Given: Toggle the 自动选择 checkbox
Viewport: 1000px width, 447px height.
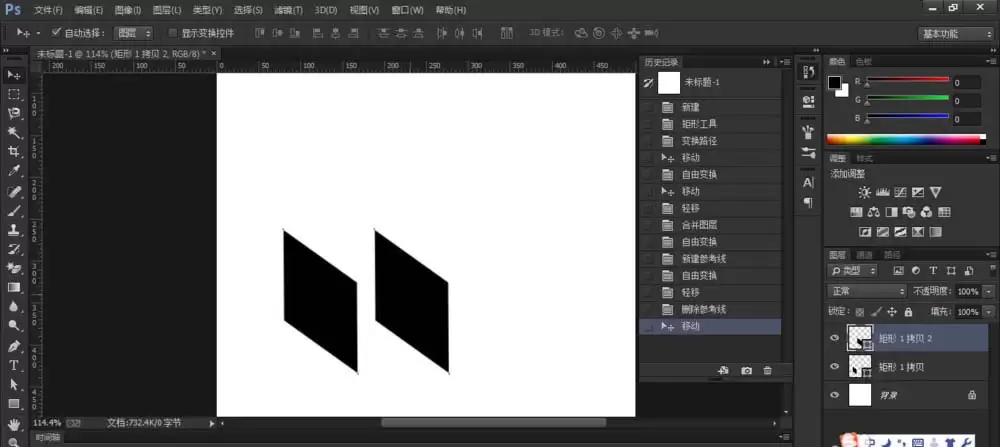Looking at the screenshot, I should tap(56, 32).
